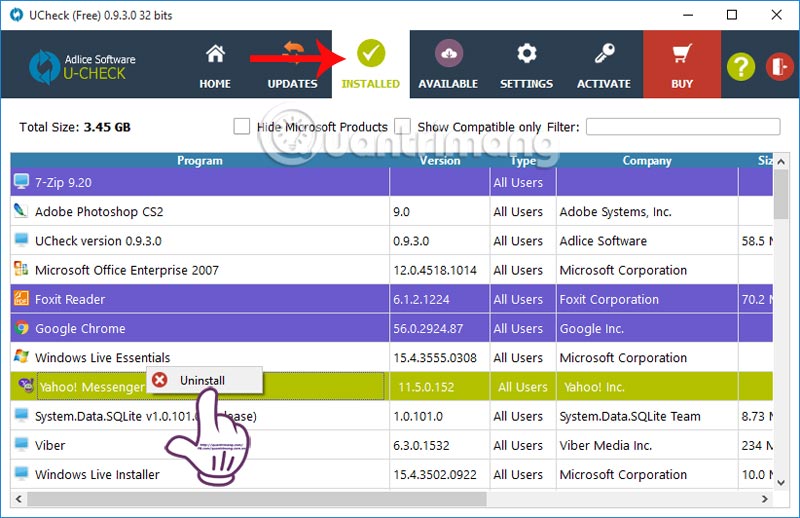Select the 7-Zip 9.20 row
The image size is (800, 518).
391,182
